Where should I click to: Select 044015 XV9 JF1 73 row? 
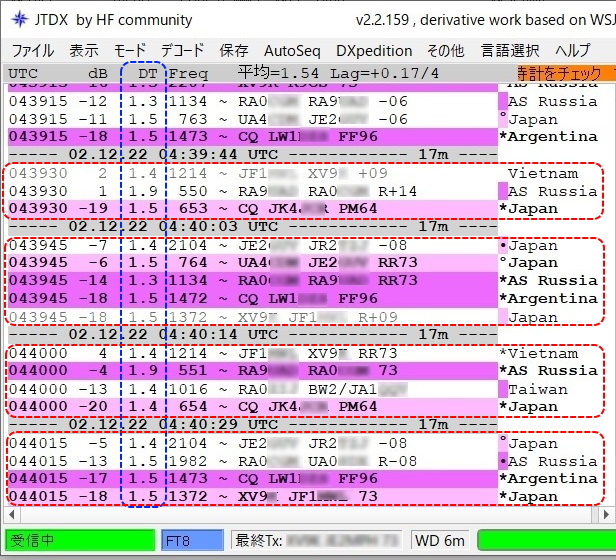coord(253,497)
